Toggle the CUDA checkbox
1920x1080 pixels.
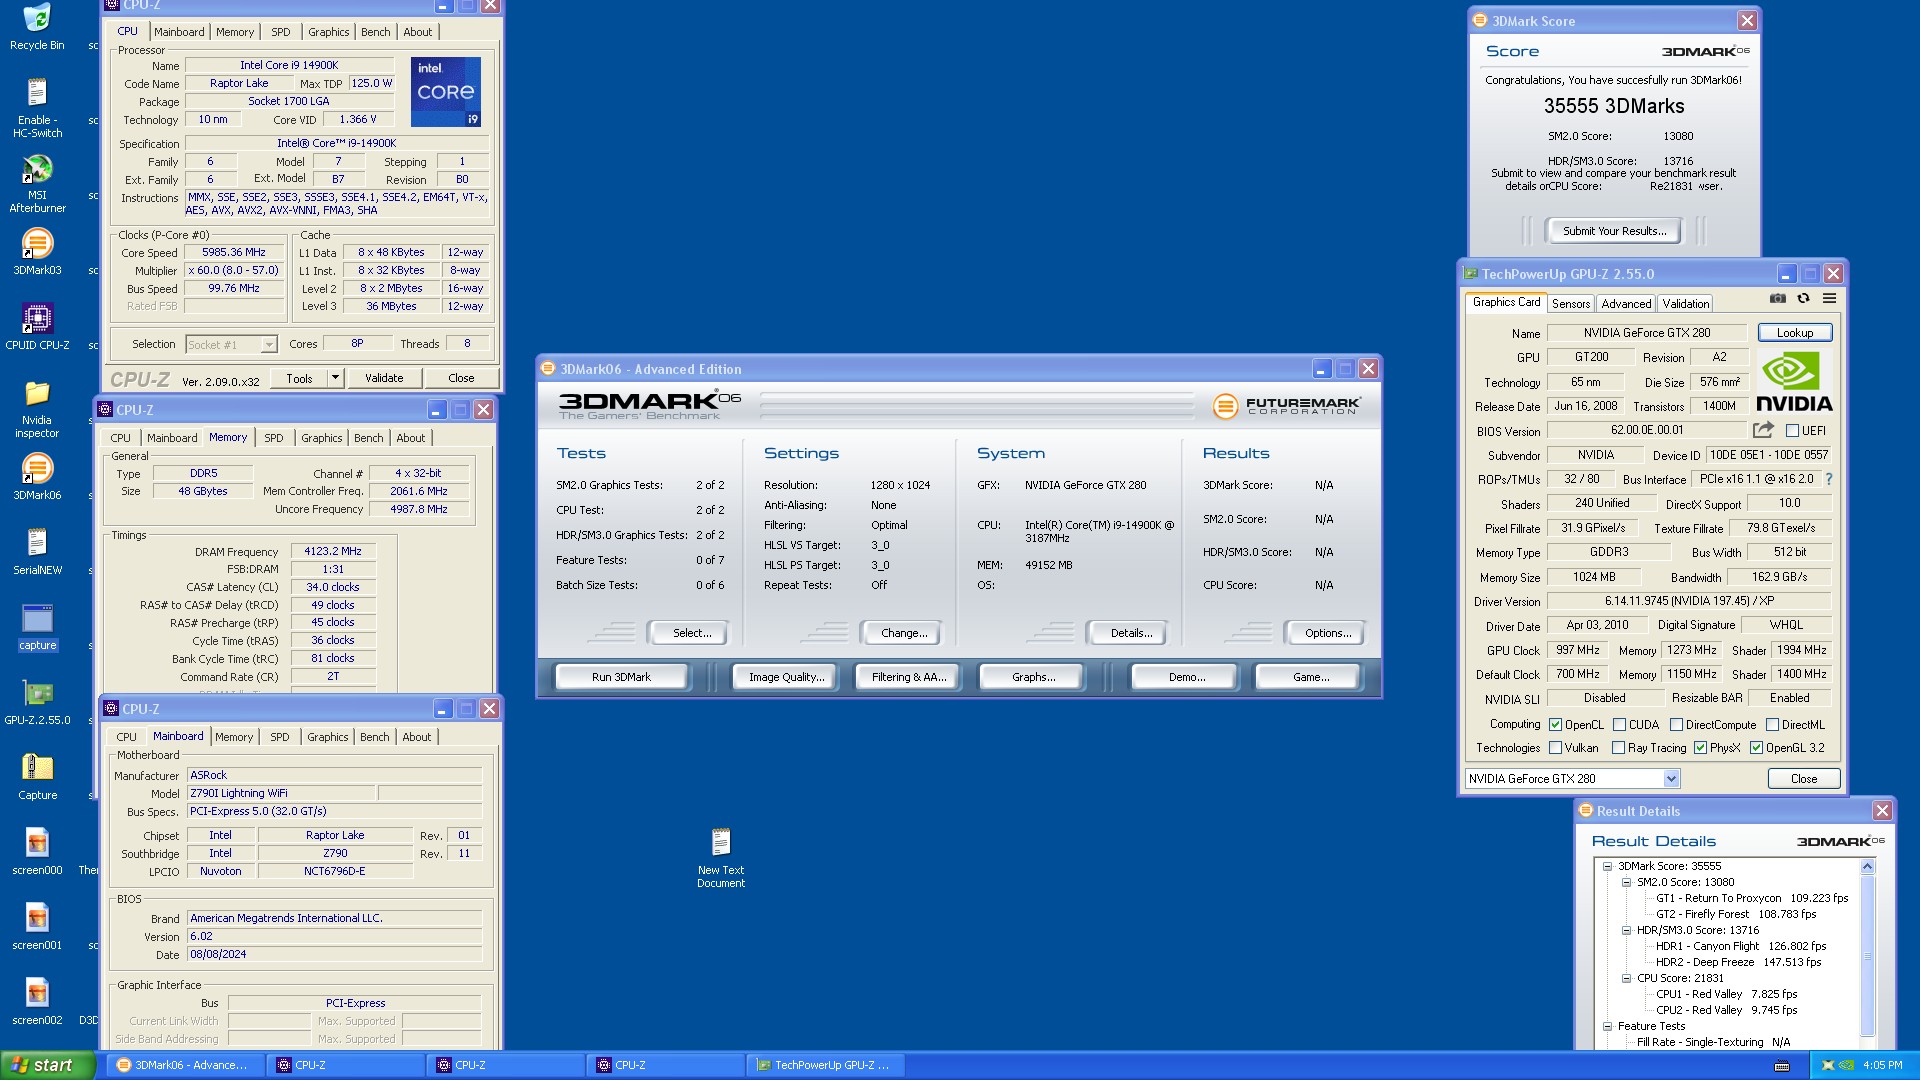pyautogui.click(x=1619, y=725)
